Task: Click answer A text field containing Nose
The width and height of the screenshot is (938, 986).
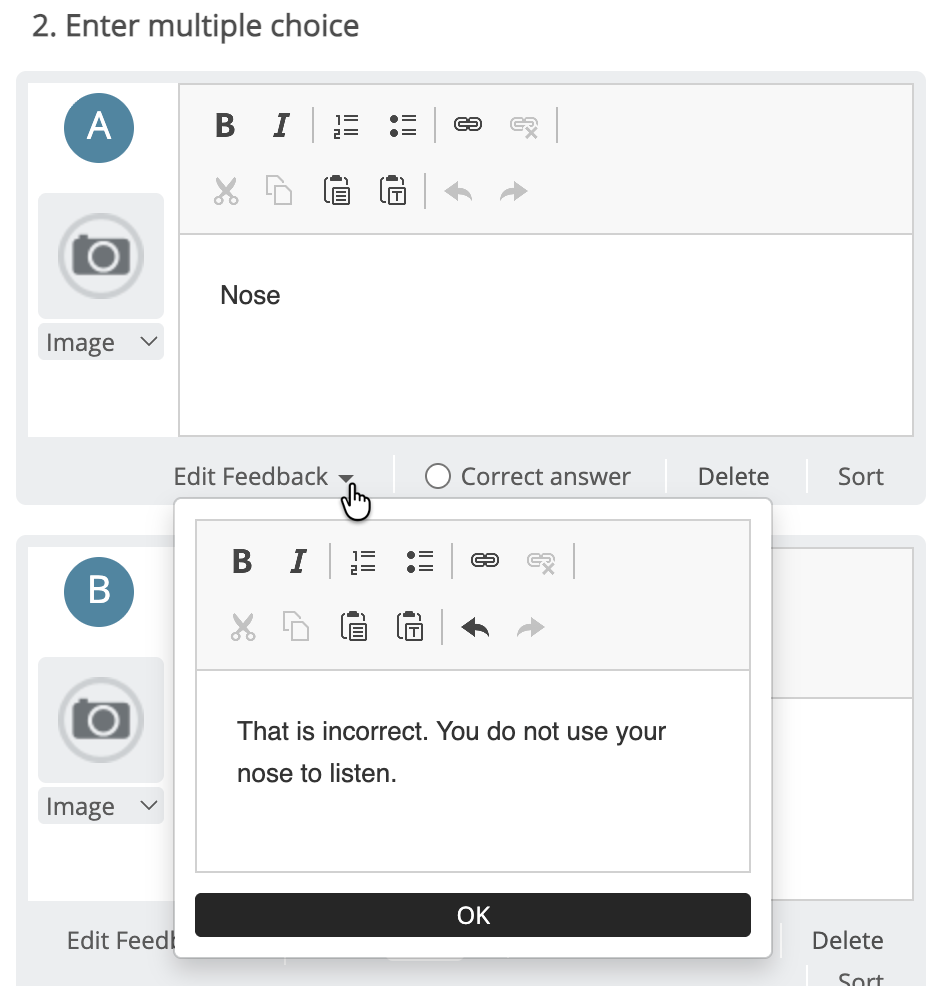Action: [x=545, y=330]
